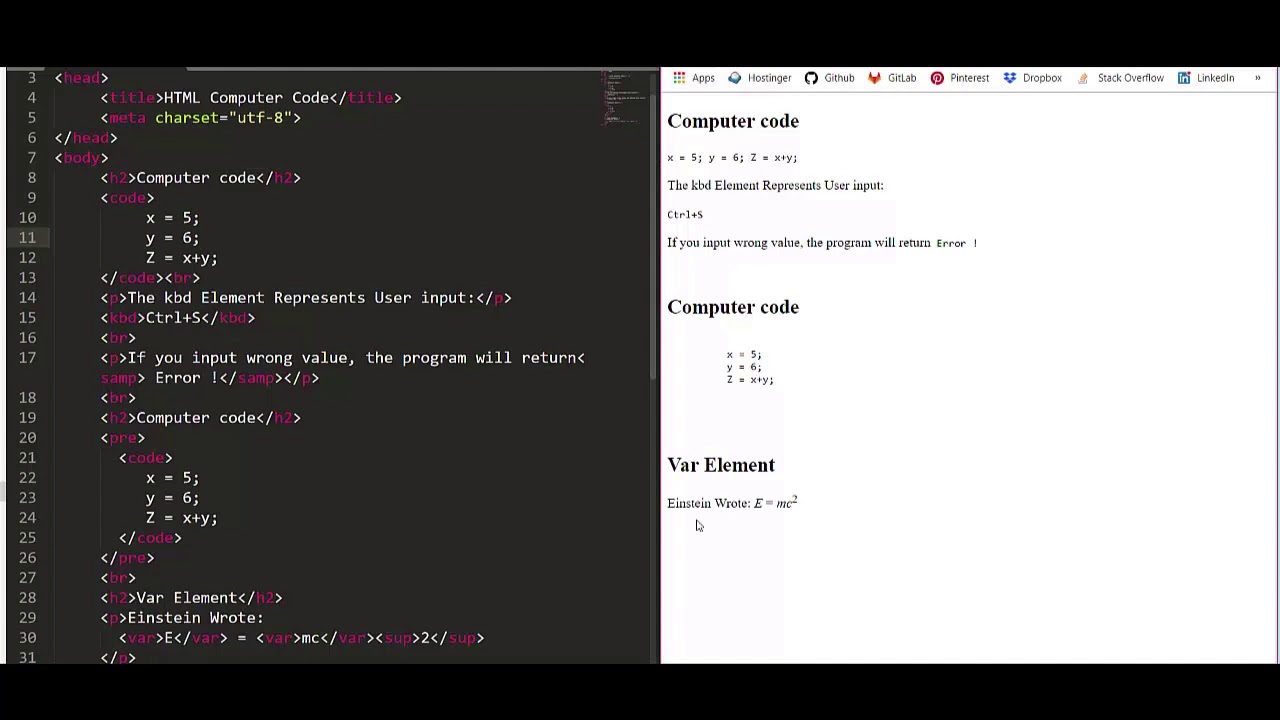Screen dimensions: 1280x720
Task: Click the editor minimap preview
Action: click(623, 98)
